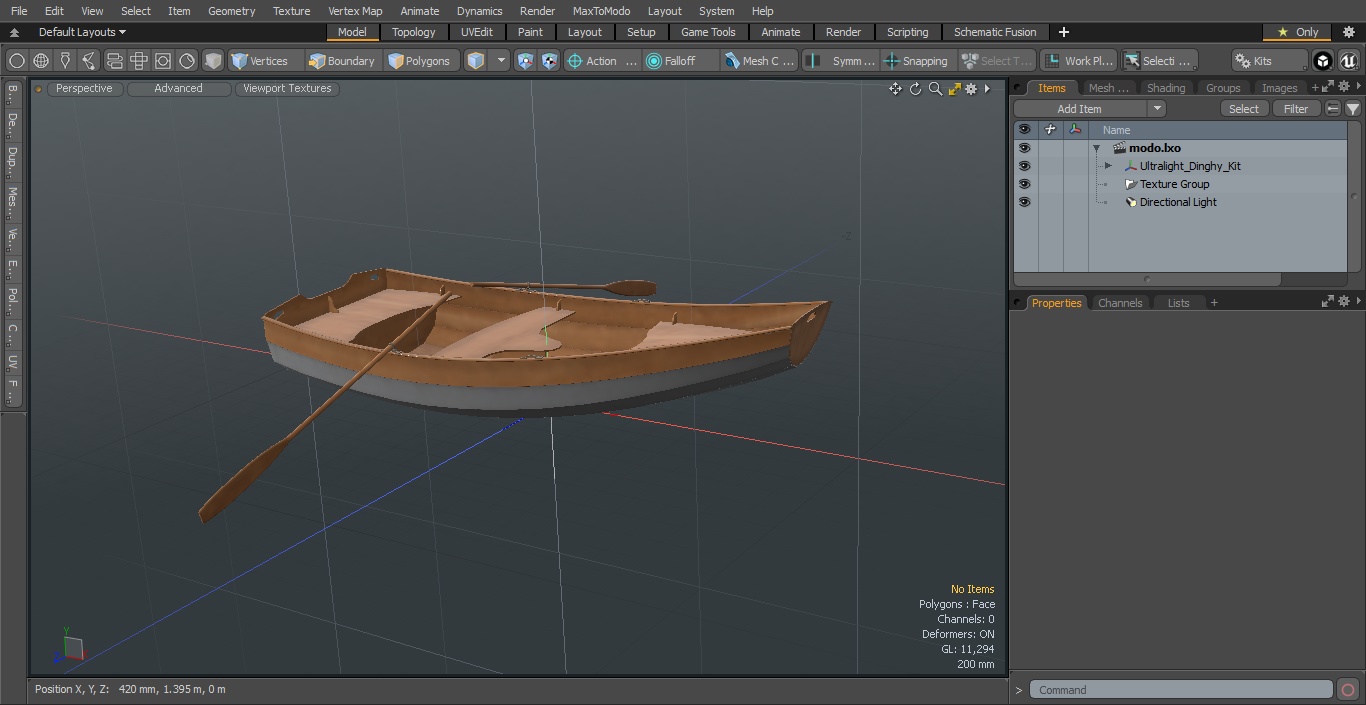The width and height of the screenshot is (1366, 705).
Task: Add a new layout tab with plus button
Action: point(1063,32)
